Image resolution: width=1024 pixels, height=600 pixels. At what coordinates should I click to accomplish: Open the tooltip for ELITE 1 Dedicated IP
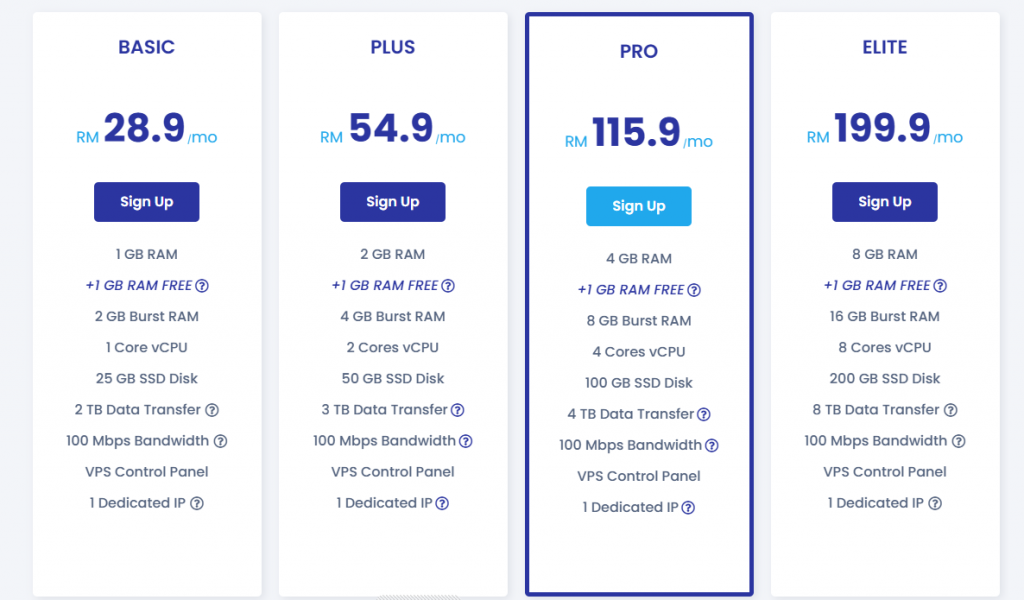pyautogui.click(x=934, y=503)
